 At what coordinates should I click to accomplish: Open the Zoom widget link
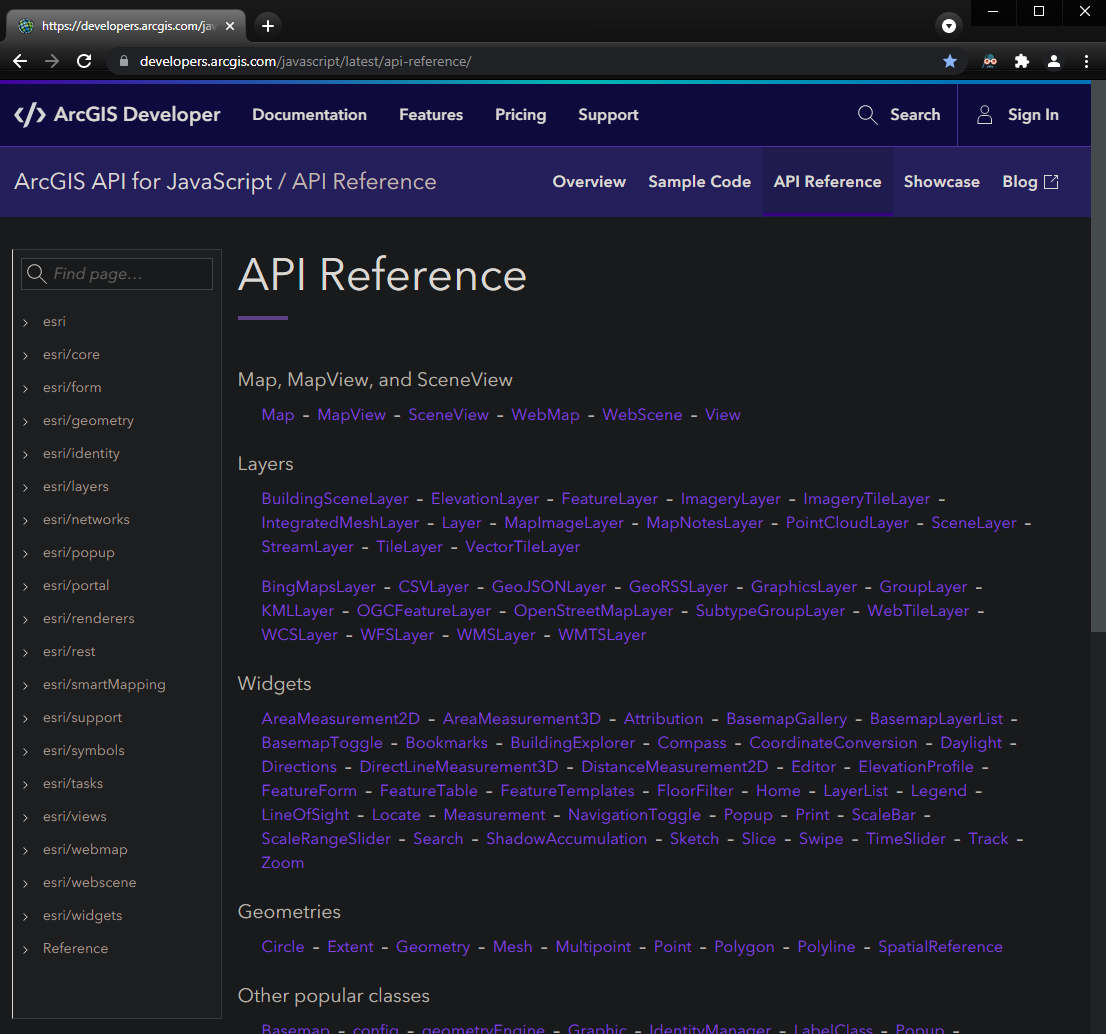point(283,863)
